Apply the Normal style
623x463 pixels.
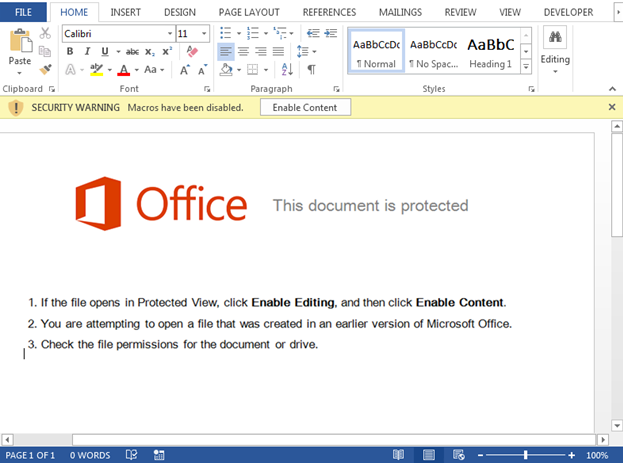pos(376,51)
